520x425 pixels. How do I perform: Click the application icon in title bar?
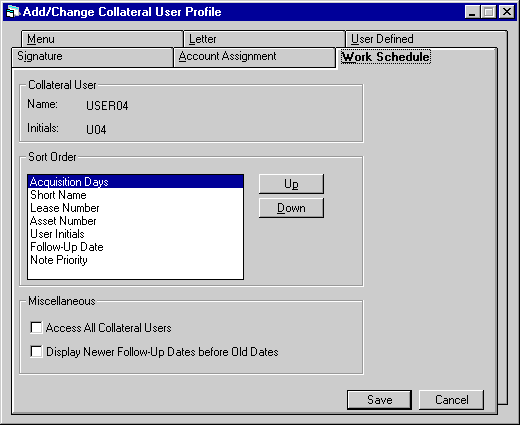click(13, 12)
